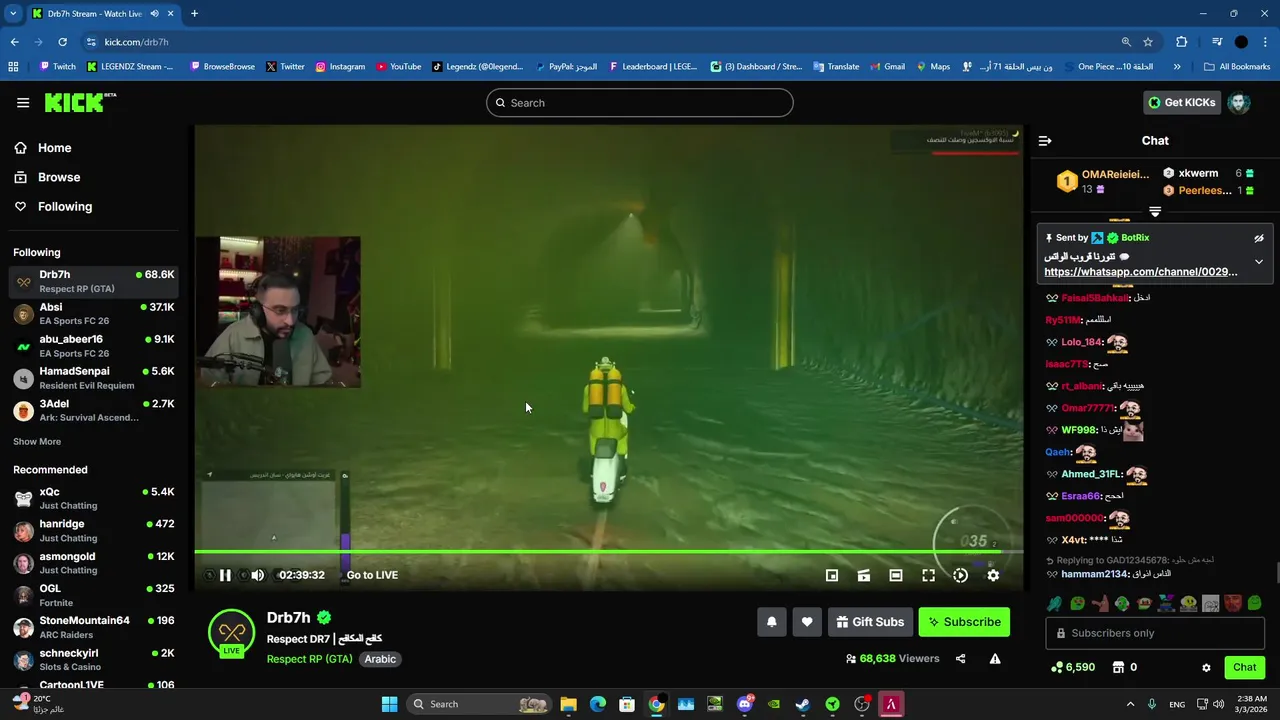This screenshot has width=1280, height=720.
Task: Mute the stream volume speaker icon
Action: point(257,575)
